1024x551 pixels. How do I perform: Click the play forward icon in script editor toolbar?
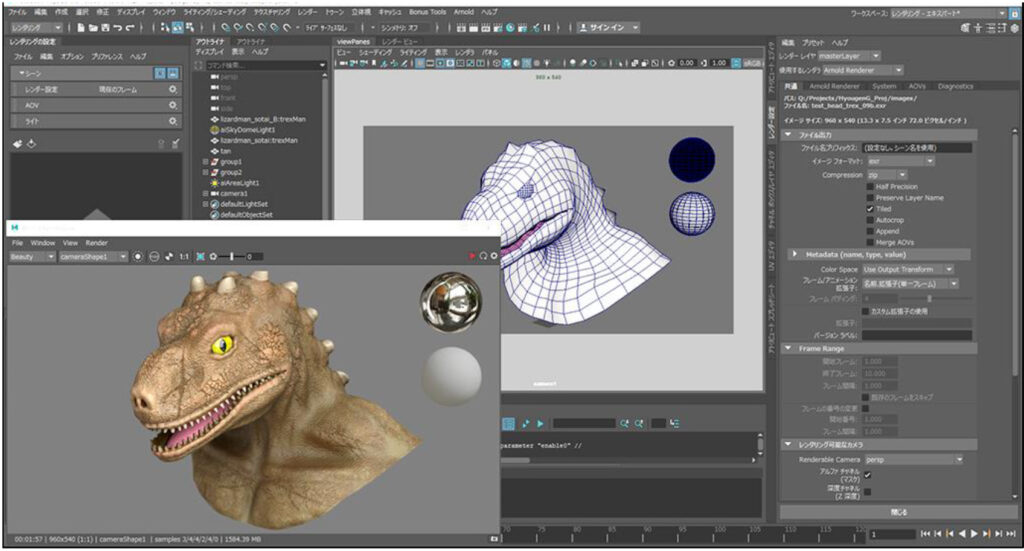click(x=541, y=424)
